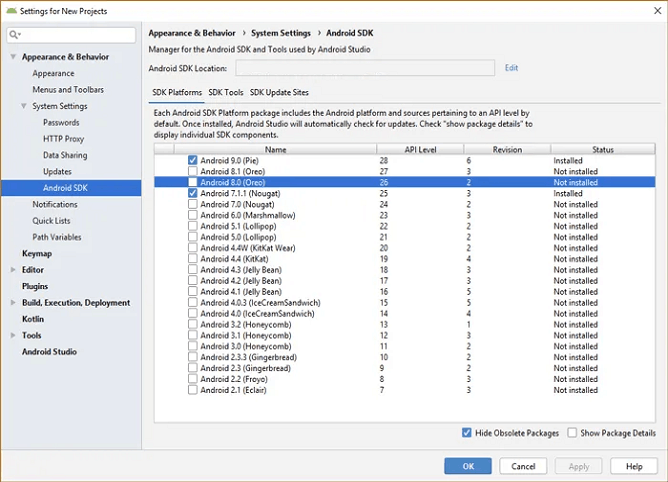The height and width of the screenshot is (482, 668).
Task: Select the Android 3.2 (Honeycomb) row text
Action: (x=246, y=324)
